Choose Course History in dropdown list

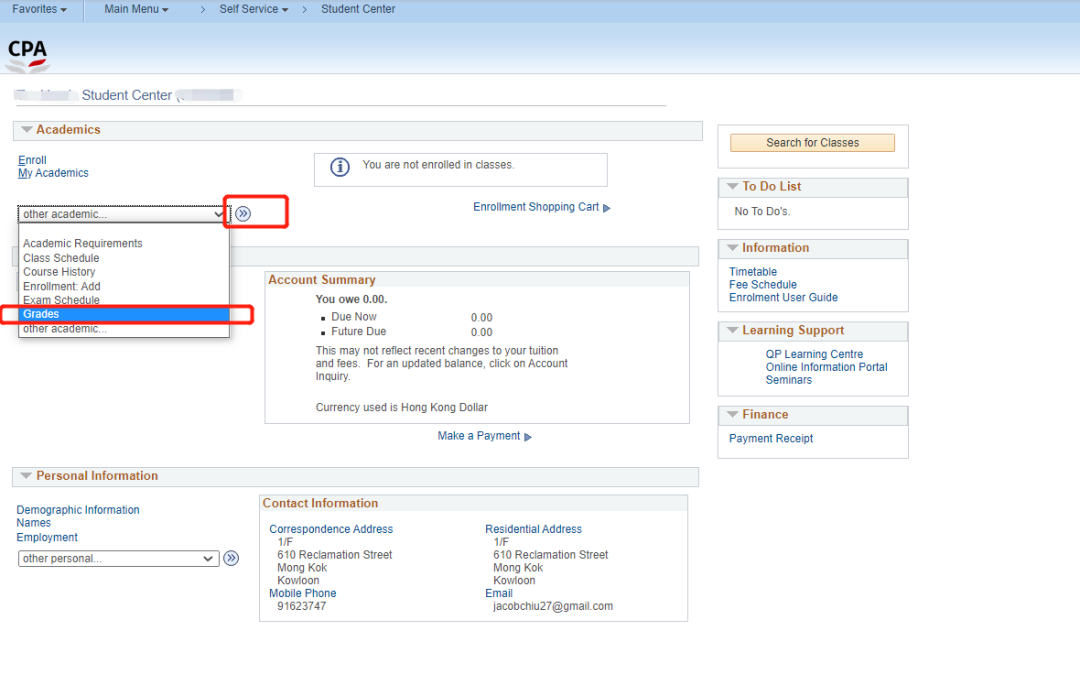pyautogui.click(x=59, y=272)
